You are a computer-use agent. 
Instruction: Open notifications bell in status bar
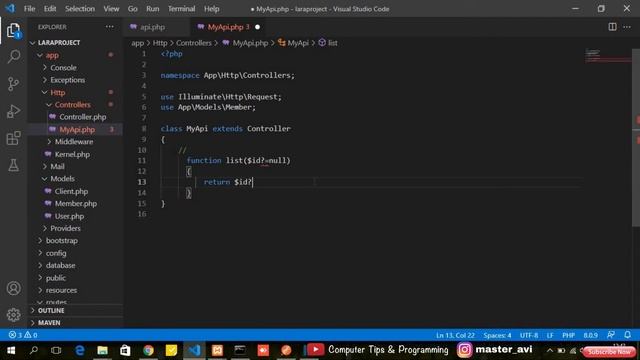click(x=628, y=335)
